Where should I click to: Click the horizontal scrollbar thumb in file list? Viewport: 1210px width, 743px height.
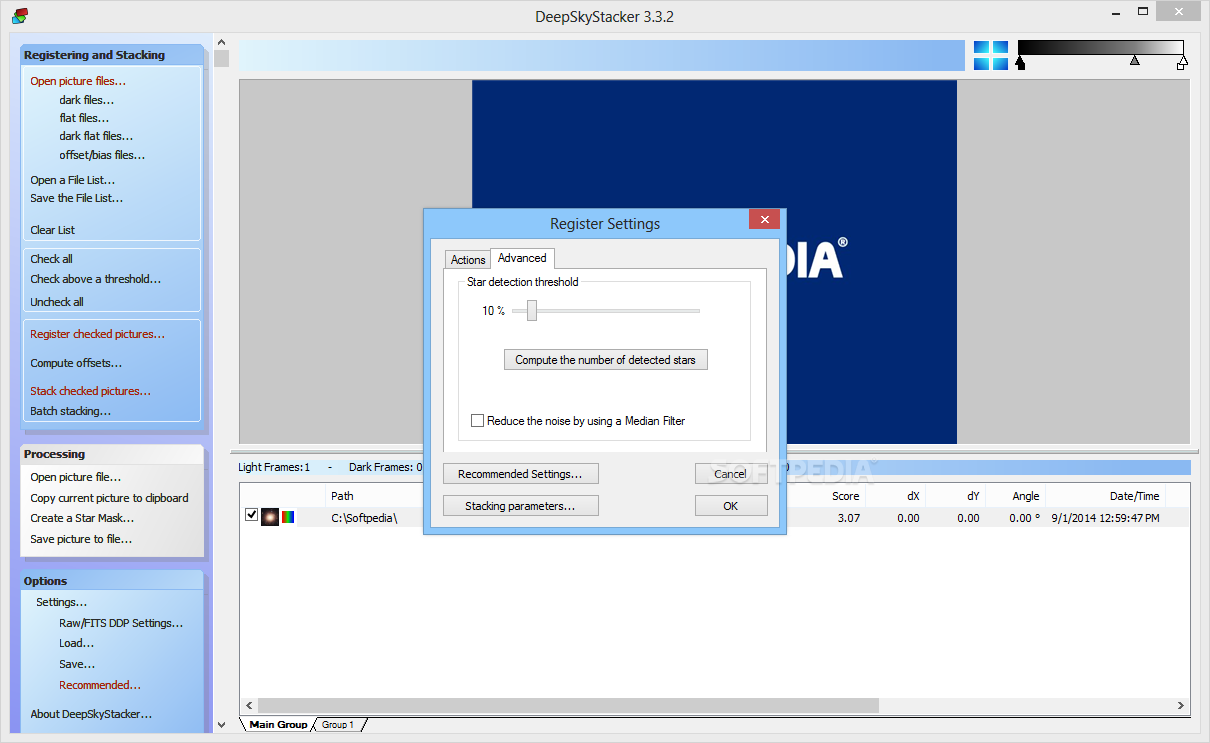568,705
